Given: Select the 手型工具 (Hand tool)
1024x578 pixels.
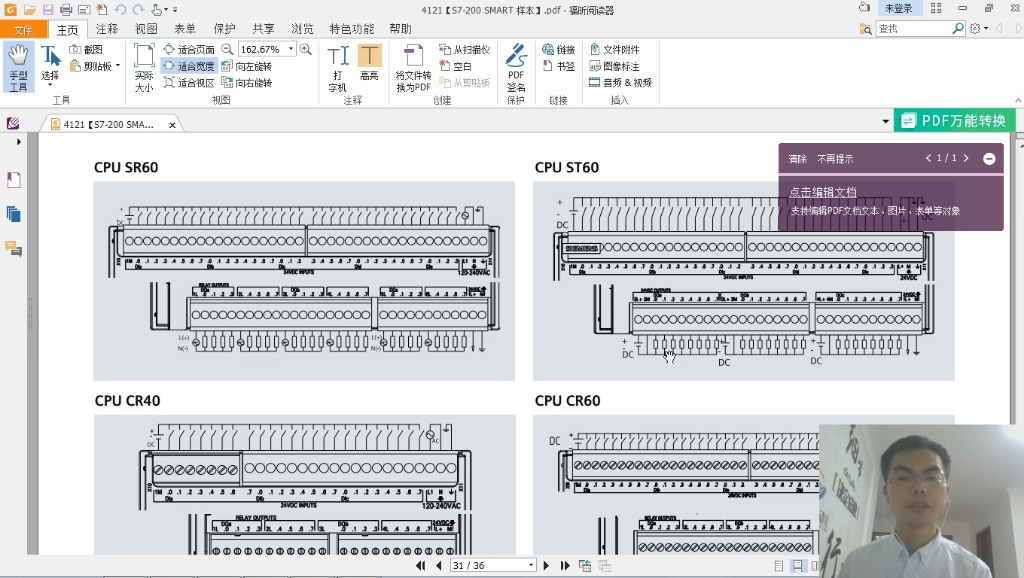Looking at the screenshot, I should [18, 62].
